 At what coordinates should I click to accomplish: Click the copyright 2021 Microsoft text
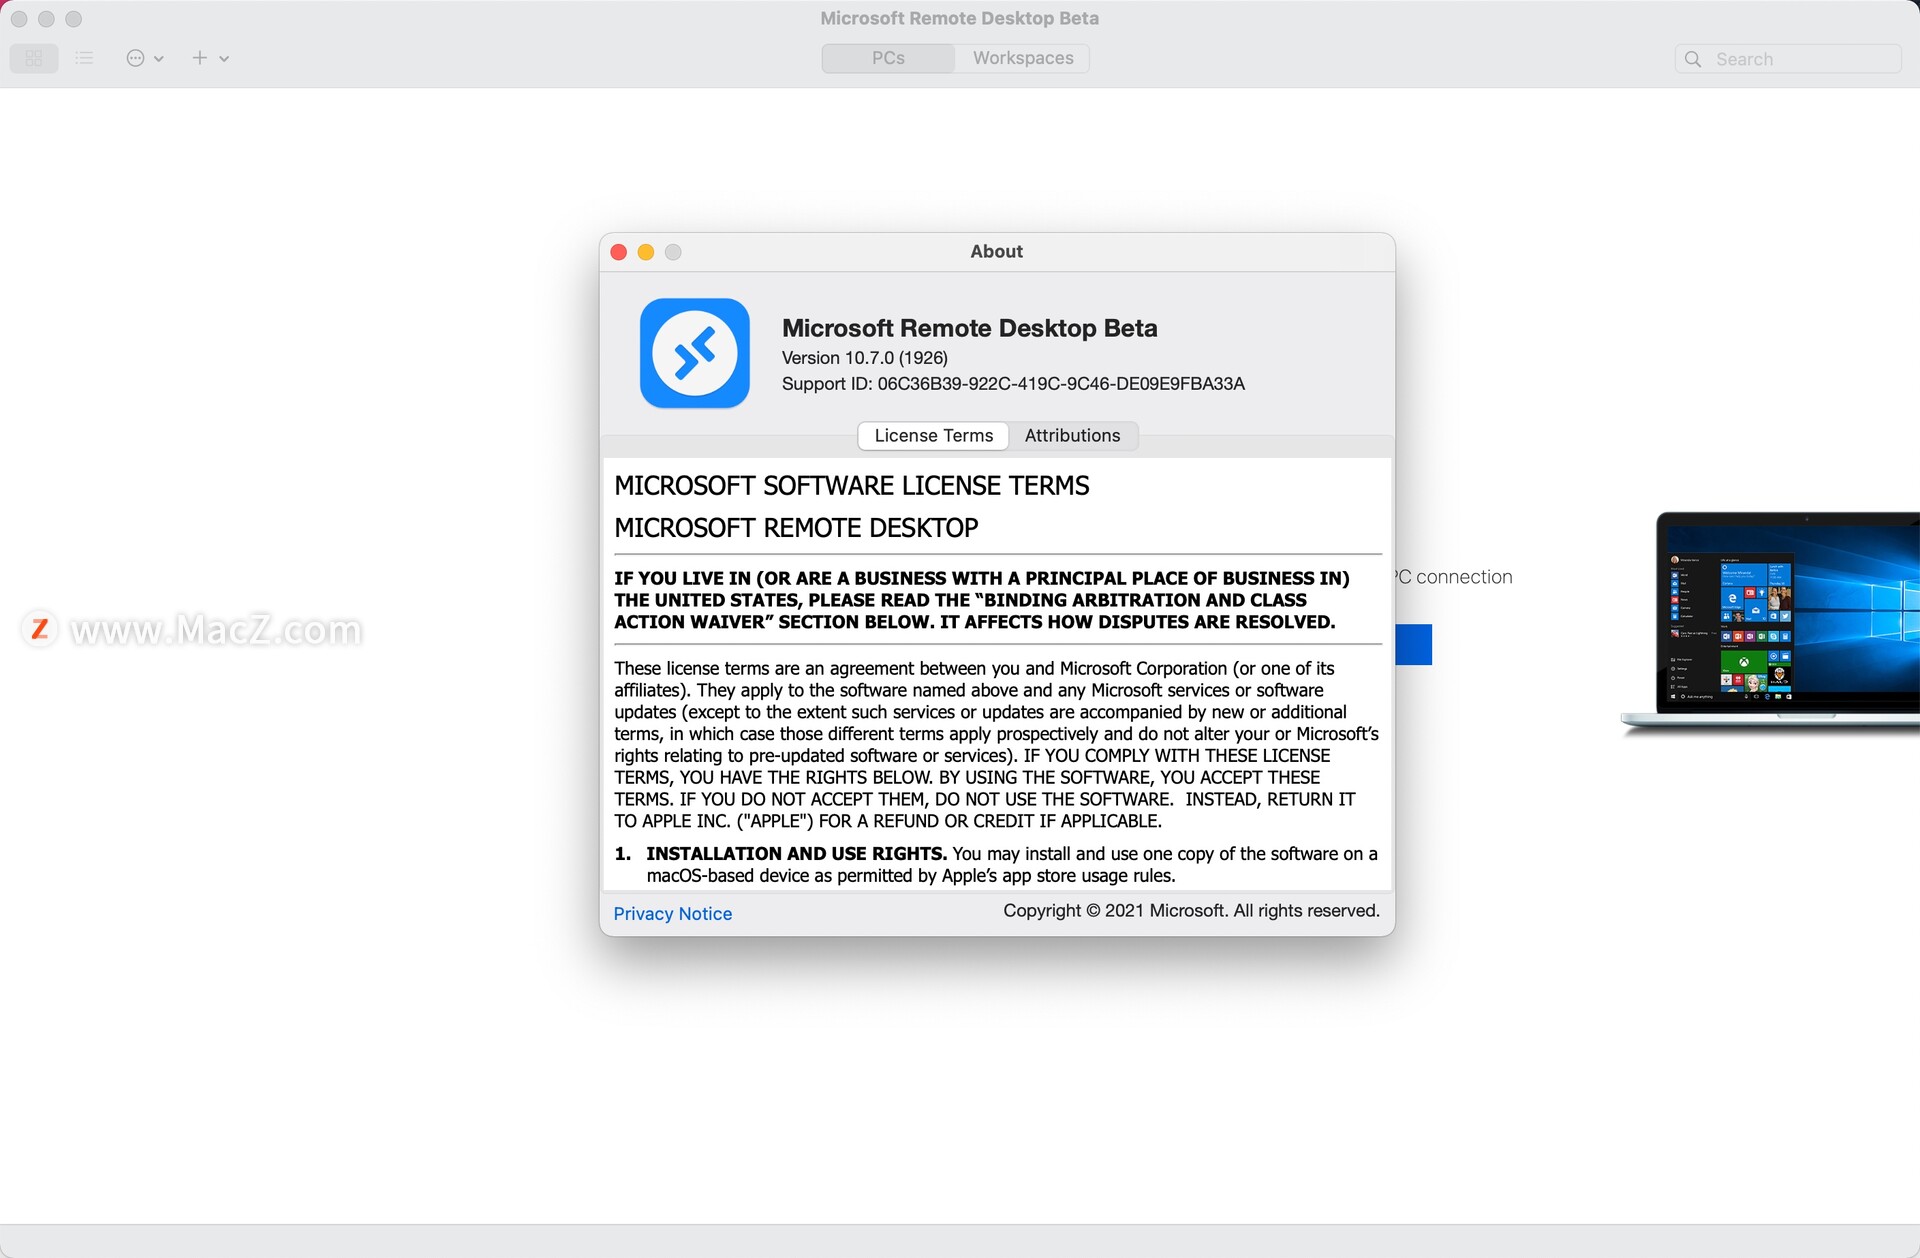[1191, 911]
